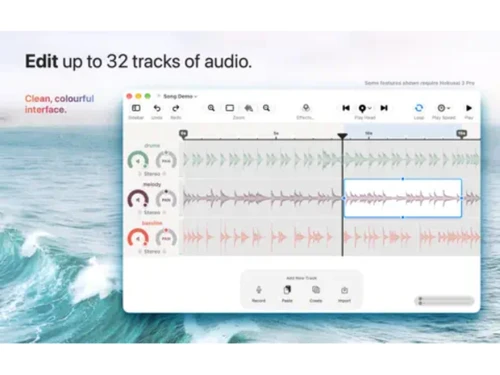Click the top handle of the melody selection

[403, 179]
